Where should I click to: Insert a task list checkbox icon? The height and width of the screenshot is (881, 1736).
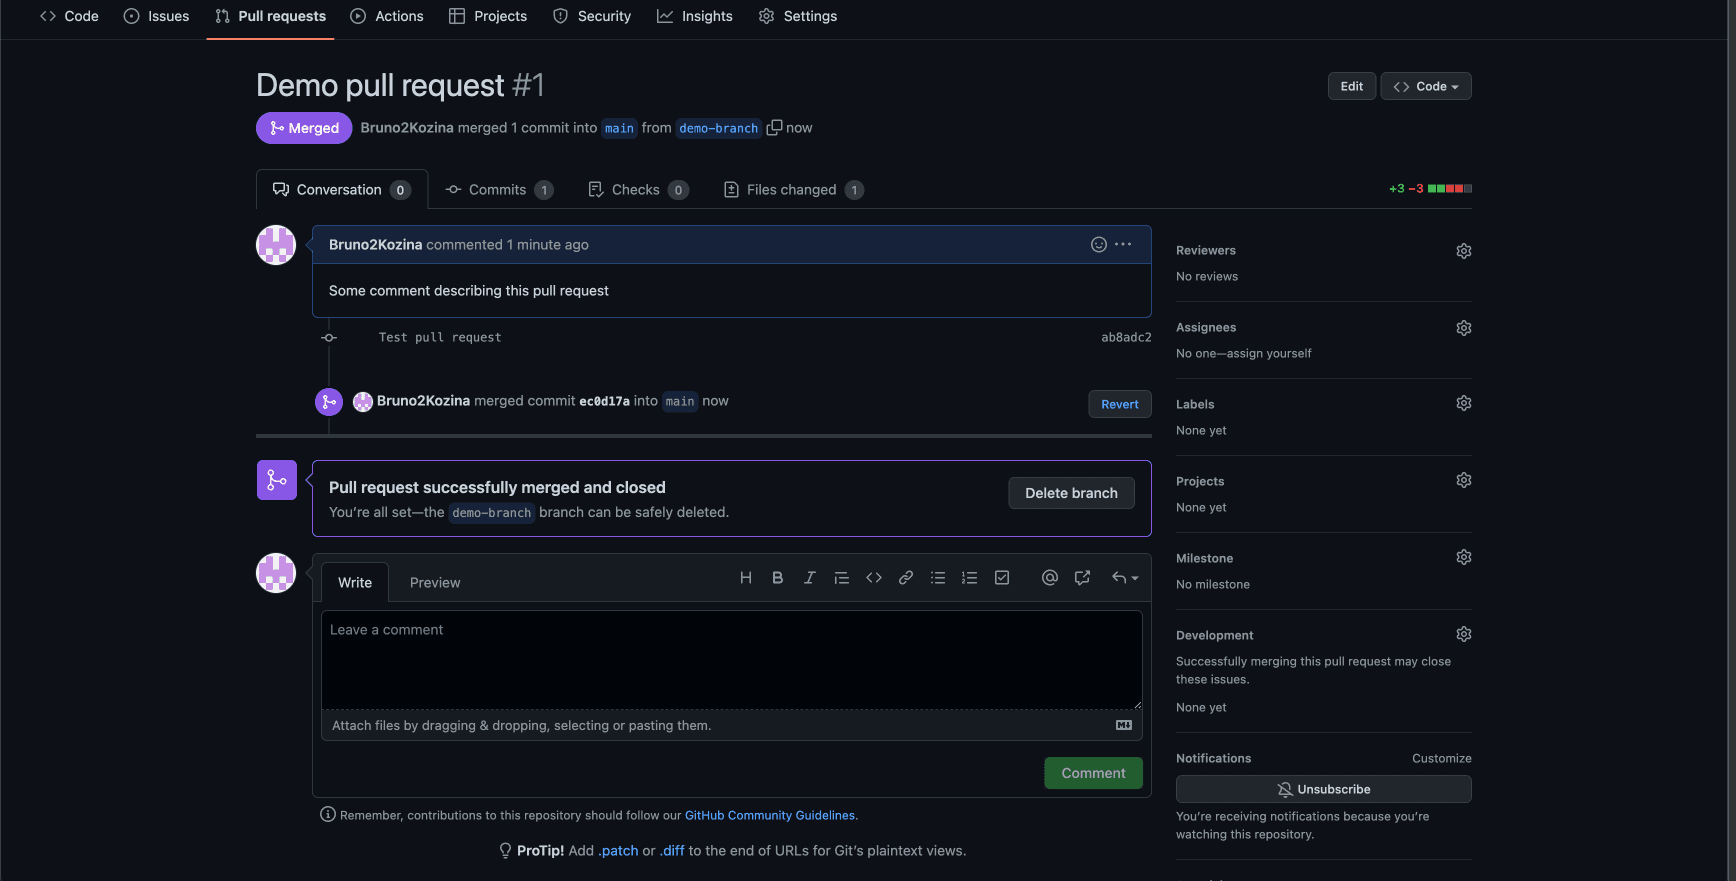1001,578
